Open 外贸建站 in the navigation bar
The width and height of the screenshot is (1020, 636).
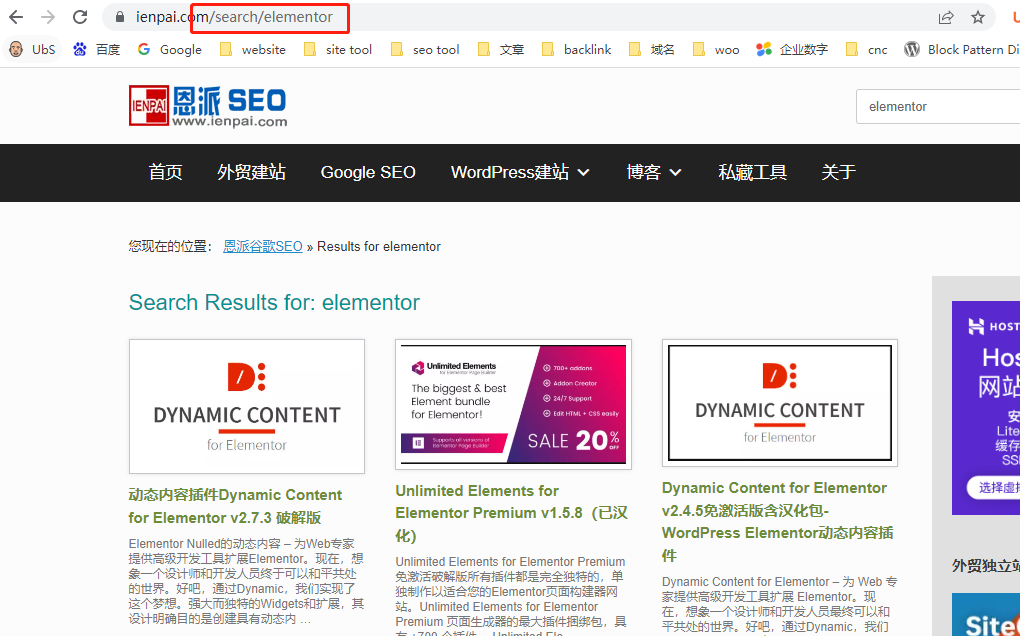(x=251, y=172)
